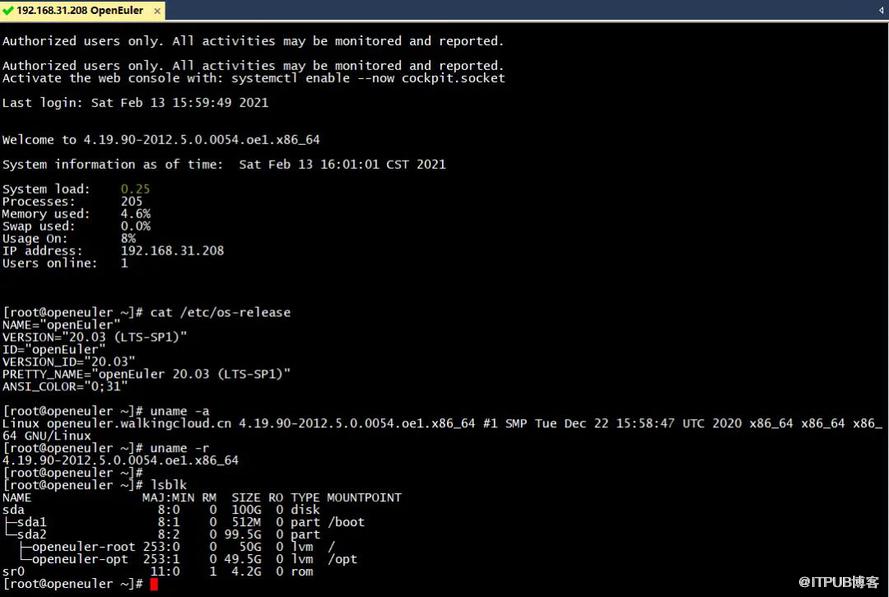Click the 99.5G size value
The height and width of the screenshot is (597, 889).
tap(243, 535)
